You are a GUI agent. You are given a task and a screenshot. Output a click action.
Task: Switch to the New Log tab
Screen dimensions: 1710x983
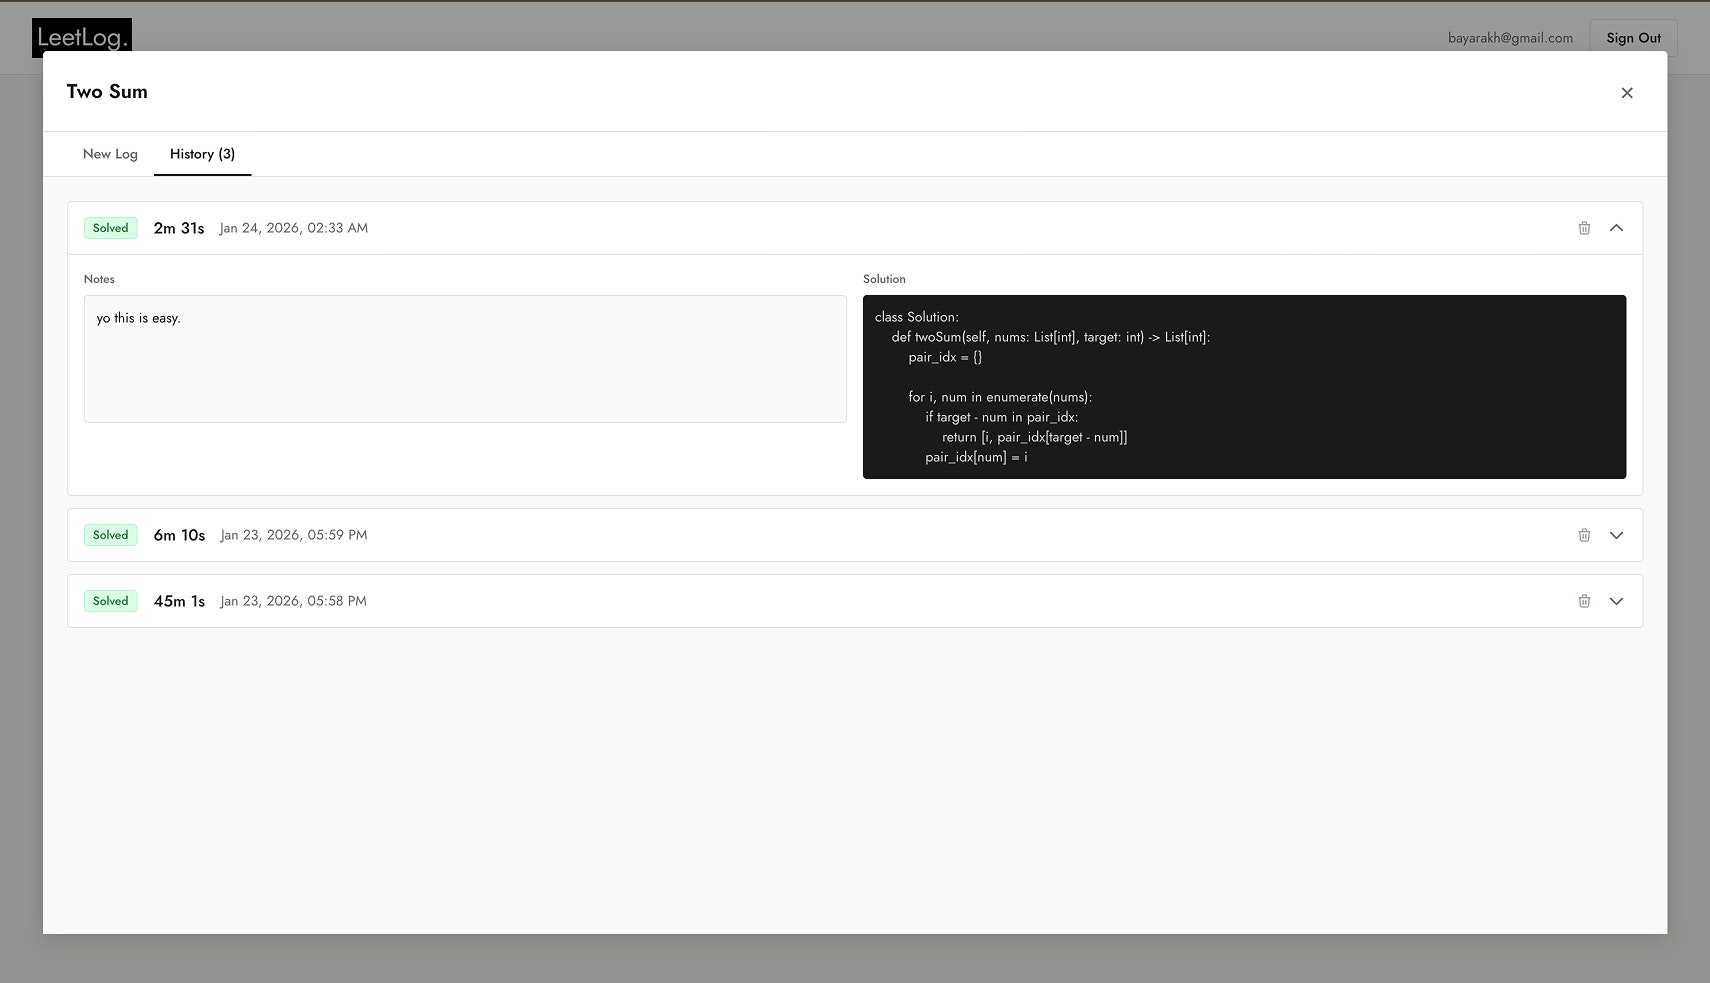[110, 154]
